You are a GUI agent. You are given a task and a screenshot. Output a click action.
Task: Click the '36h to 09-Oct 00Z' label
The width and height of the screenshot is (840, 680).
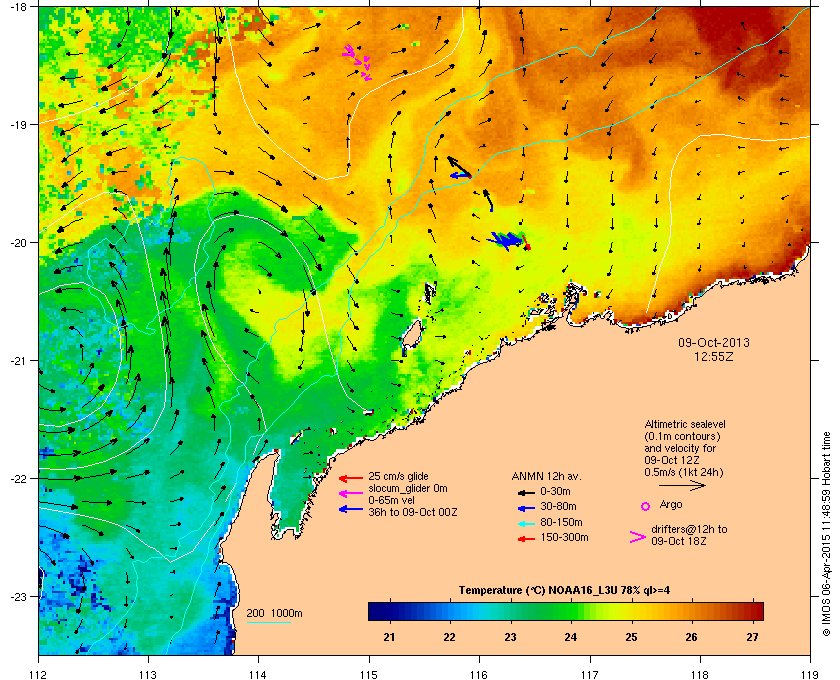(x=412, y=512)
